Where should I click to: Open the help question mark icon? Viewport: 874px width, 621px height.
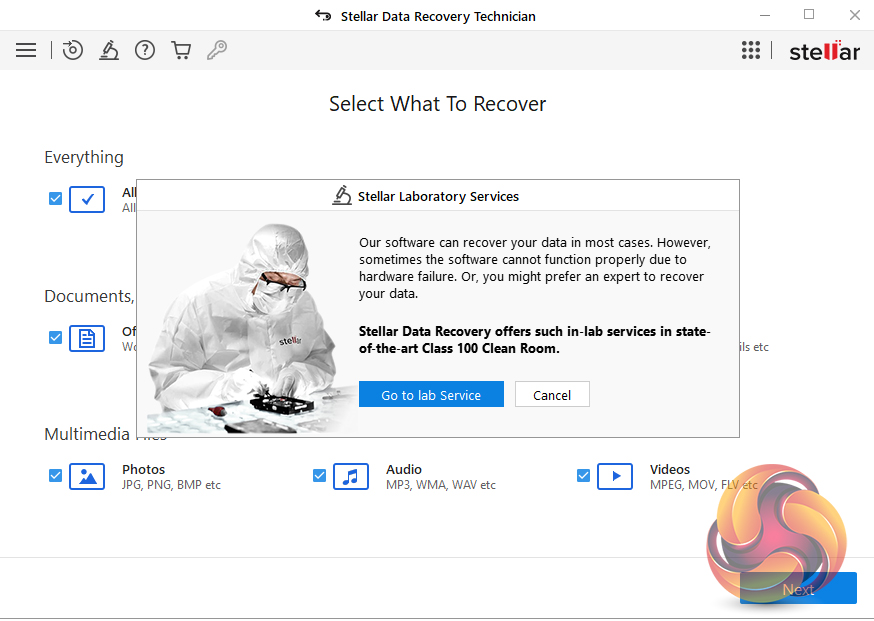click(145, 50)
